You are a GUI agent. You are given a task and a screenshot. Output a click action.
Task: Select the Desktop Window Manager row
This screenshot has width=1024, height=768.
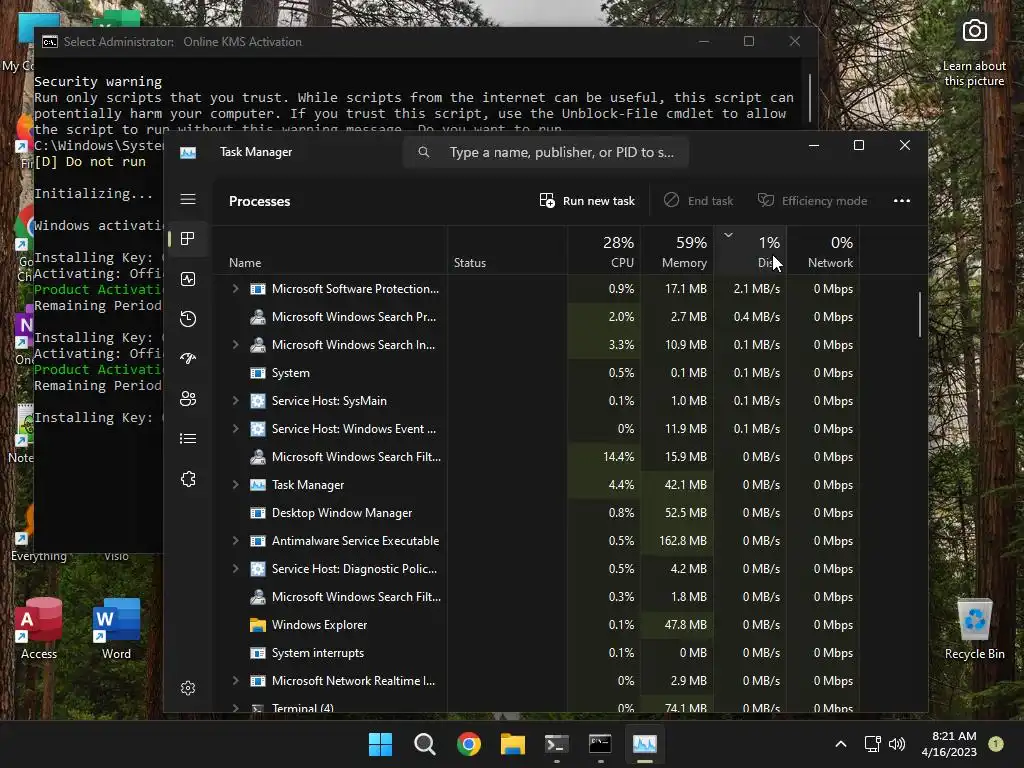point(536,513)
